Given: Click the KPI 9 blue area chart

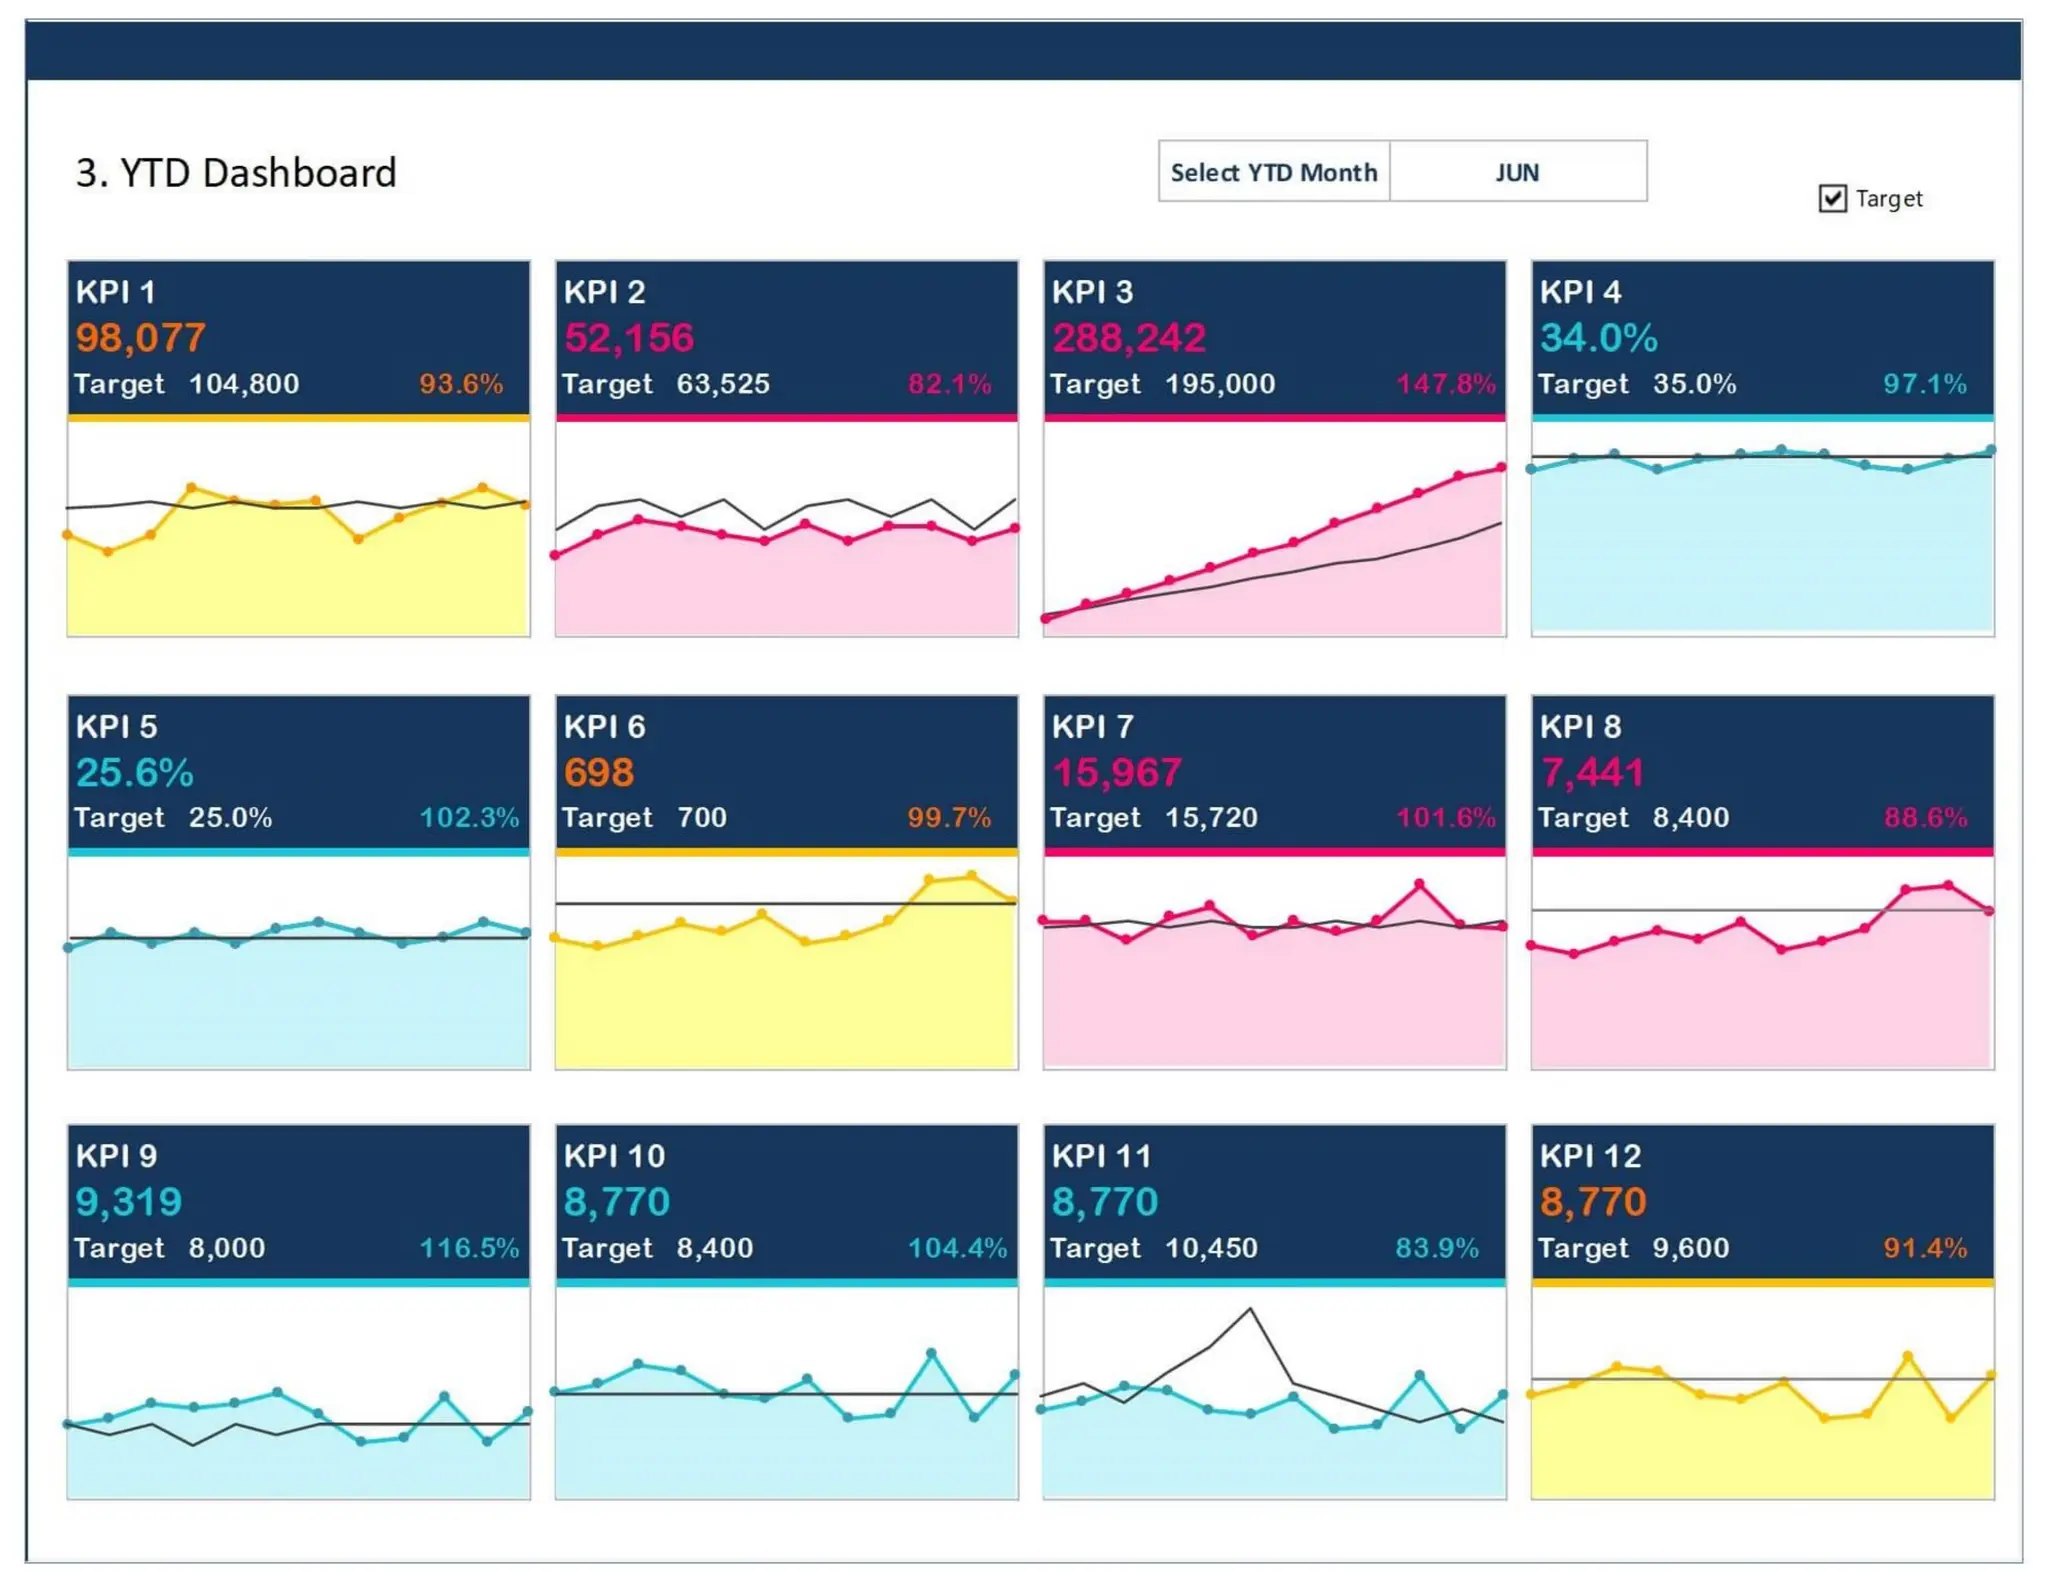Looking at the screenshot, I should tap(299, 1393).
